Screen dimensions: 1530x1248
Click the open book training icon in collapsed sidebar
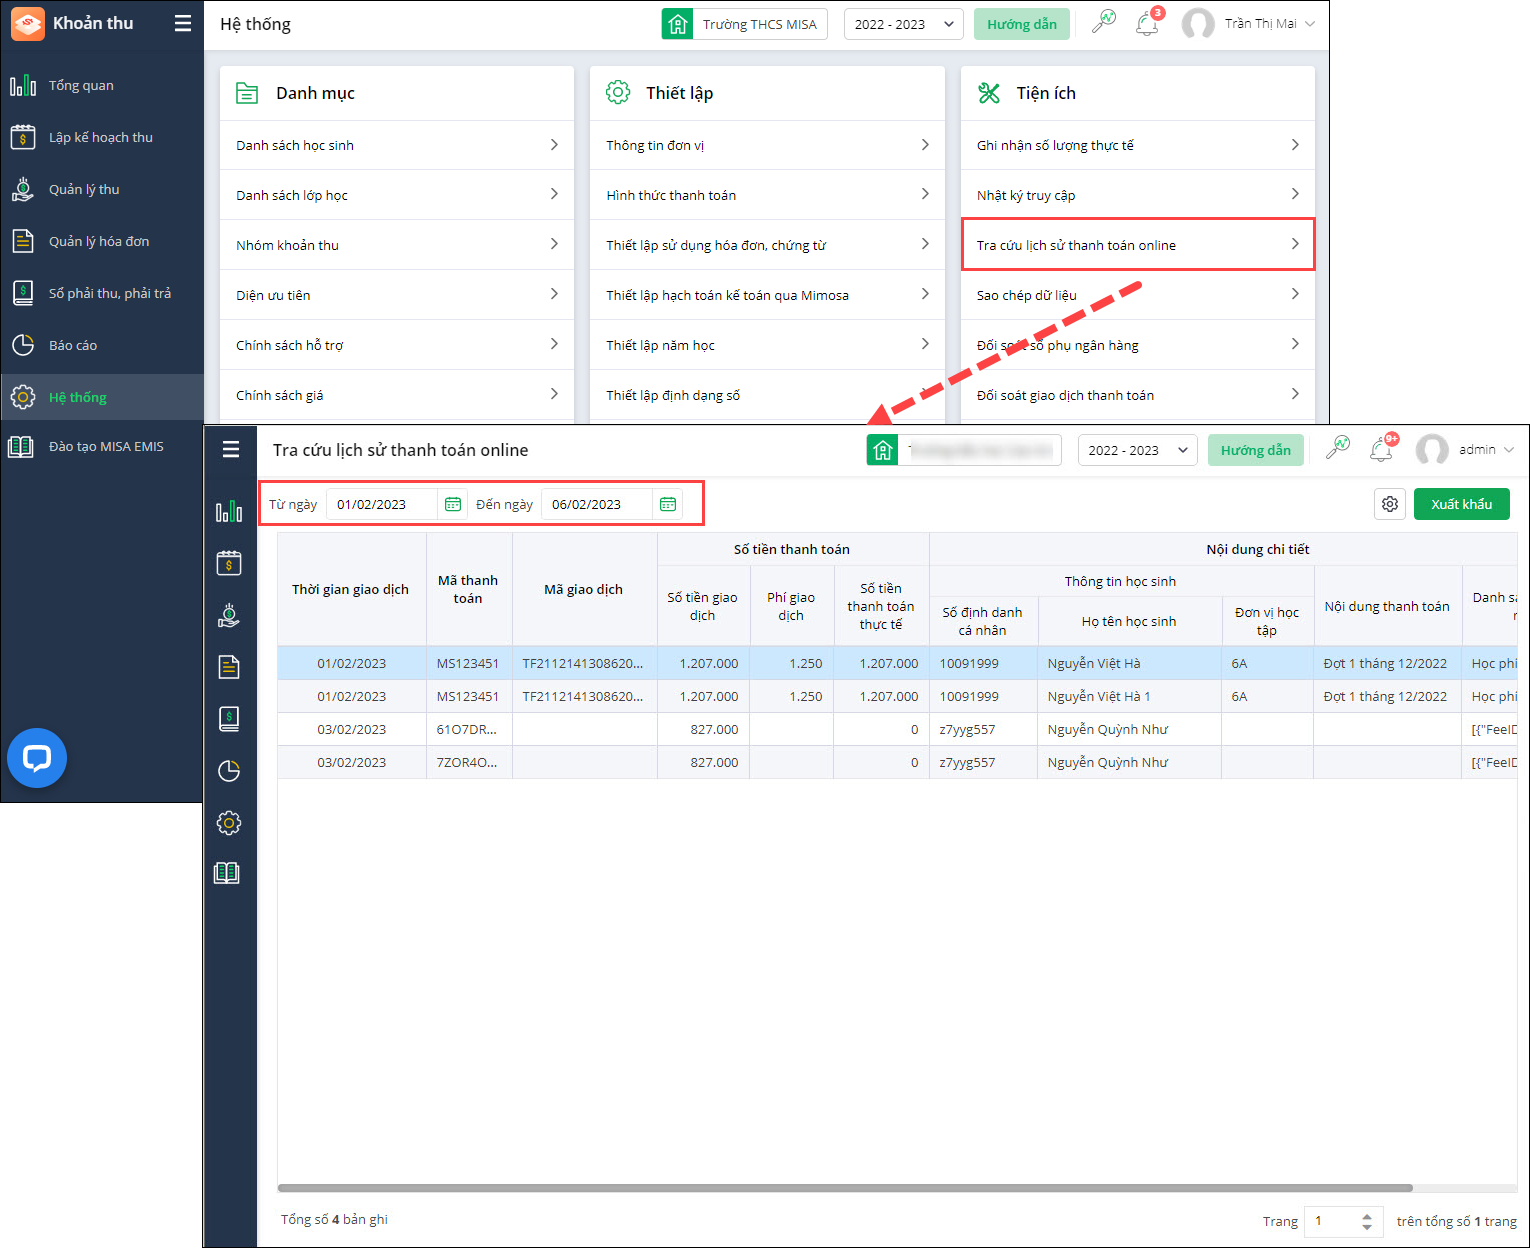click(227, 873)
